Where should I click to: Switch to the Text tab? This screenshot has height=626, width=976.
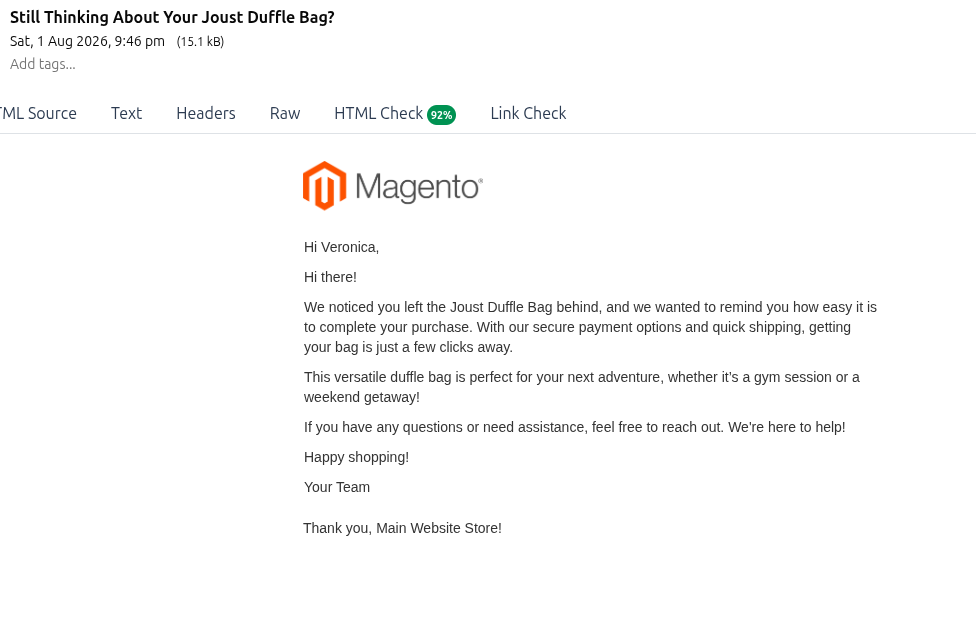[x=126, y=113]
